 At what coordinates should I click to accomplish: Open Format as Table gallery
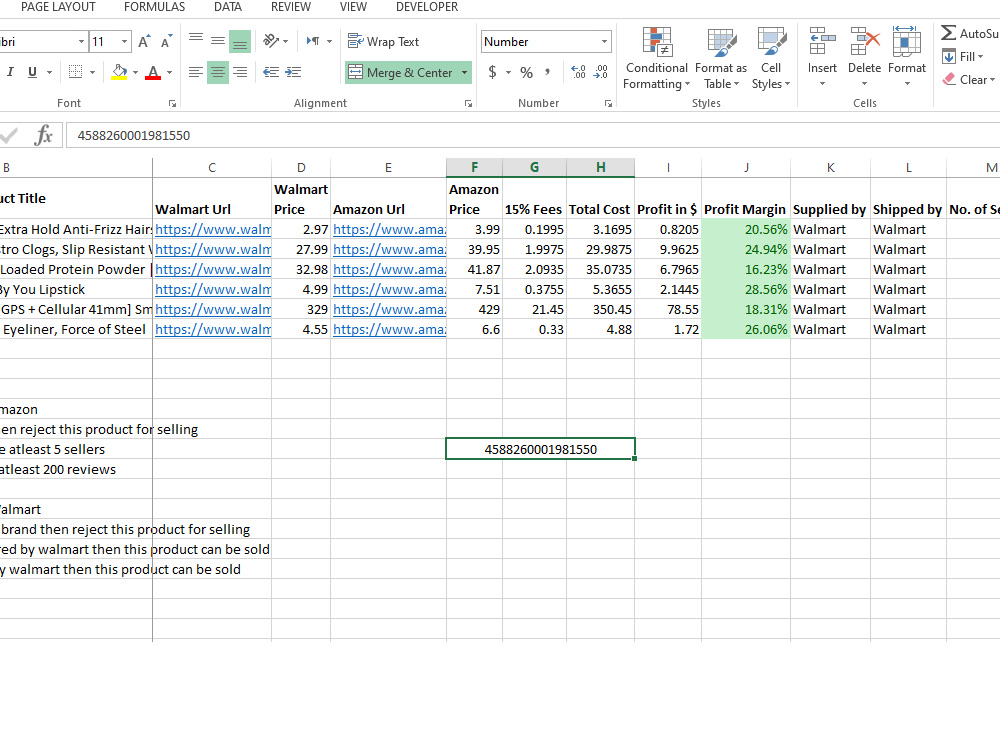pyautogui.click(x=721, y=59)
